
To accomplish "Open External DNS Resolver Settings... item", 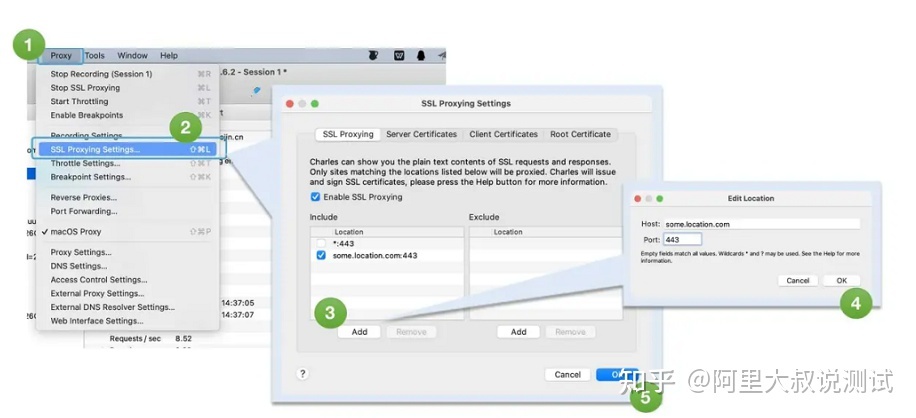I will click(x=127, y=307).
